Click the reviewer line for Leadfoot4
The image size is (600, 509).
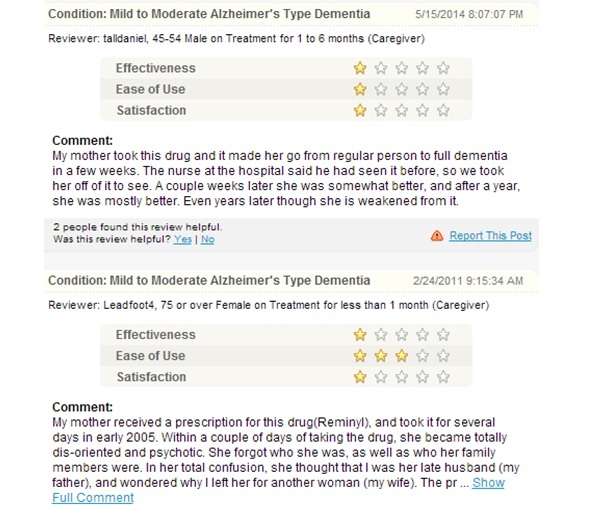(269, 305)
